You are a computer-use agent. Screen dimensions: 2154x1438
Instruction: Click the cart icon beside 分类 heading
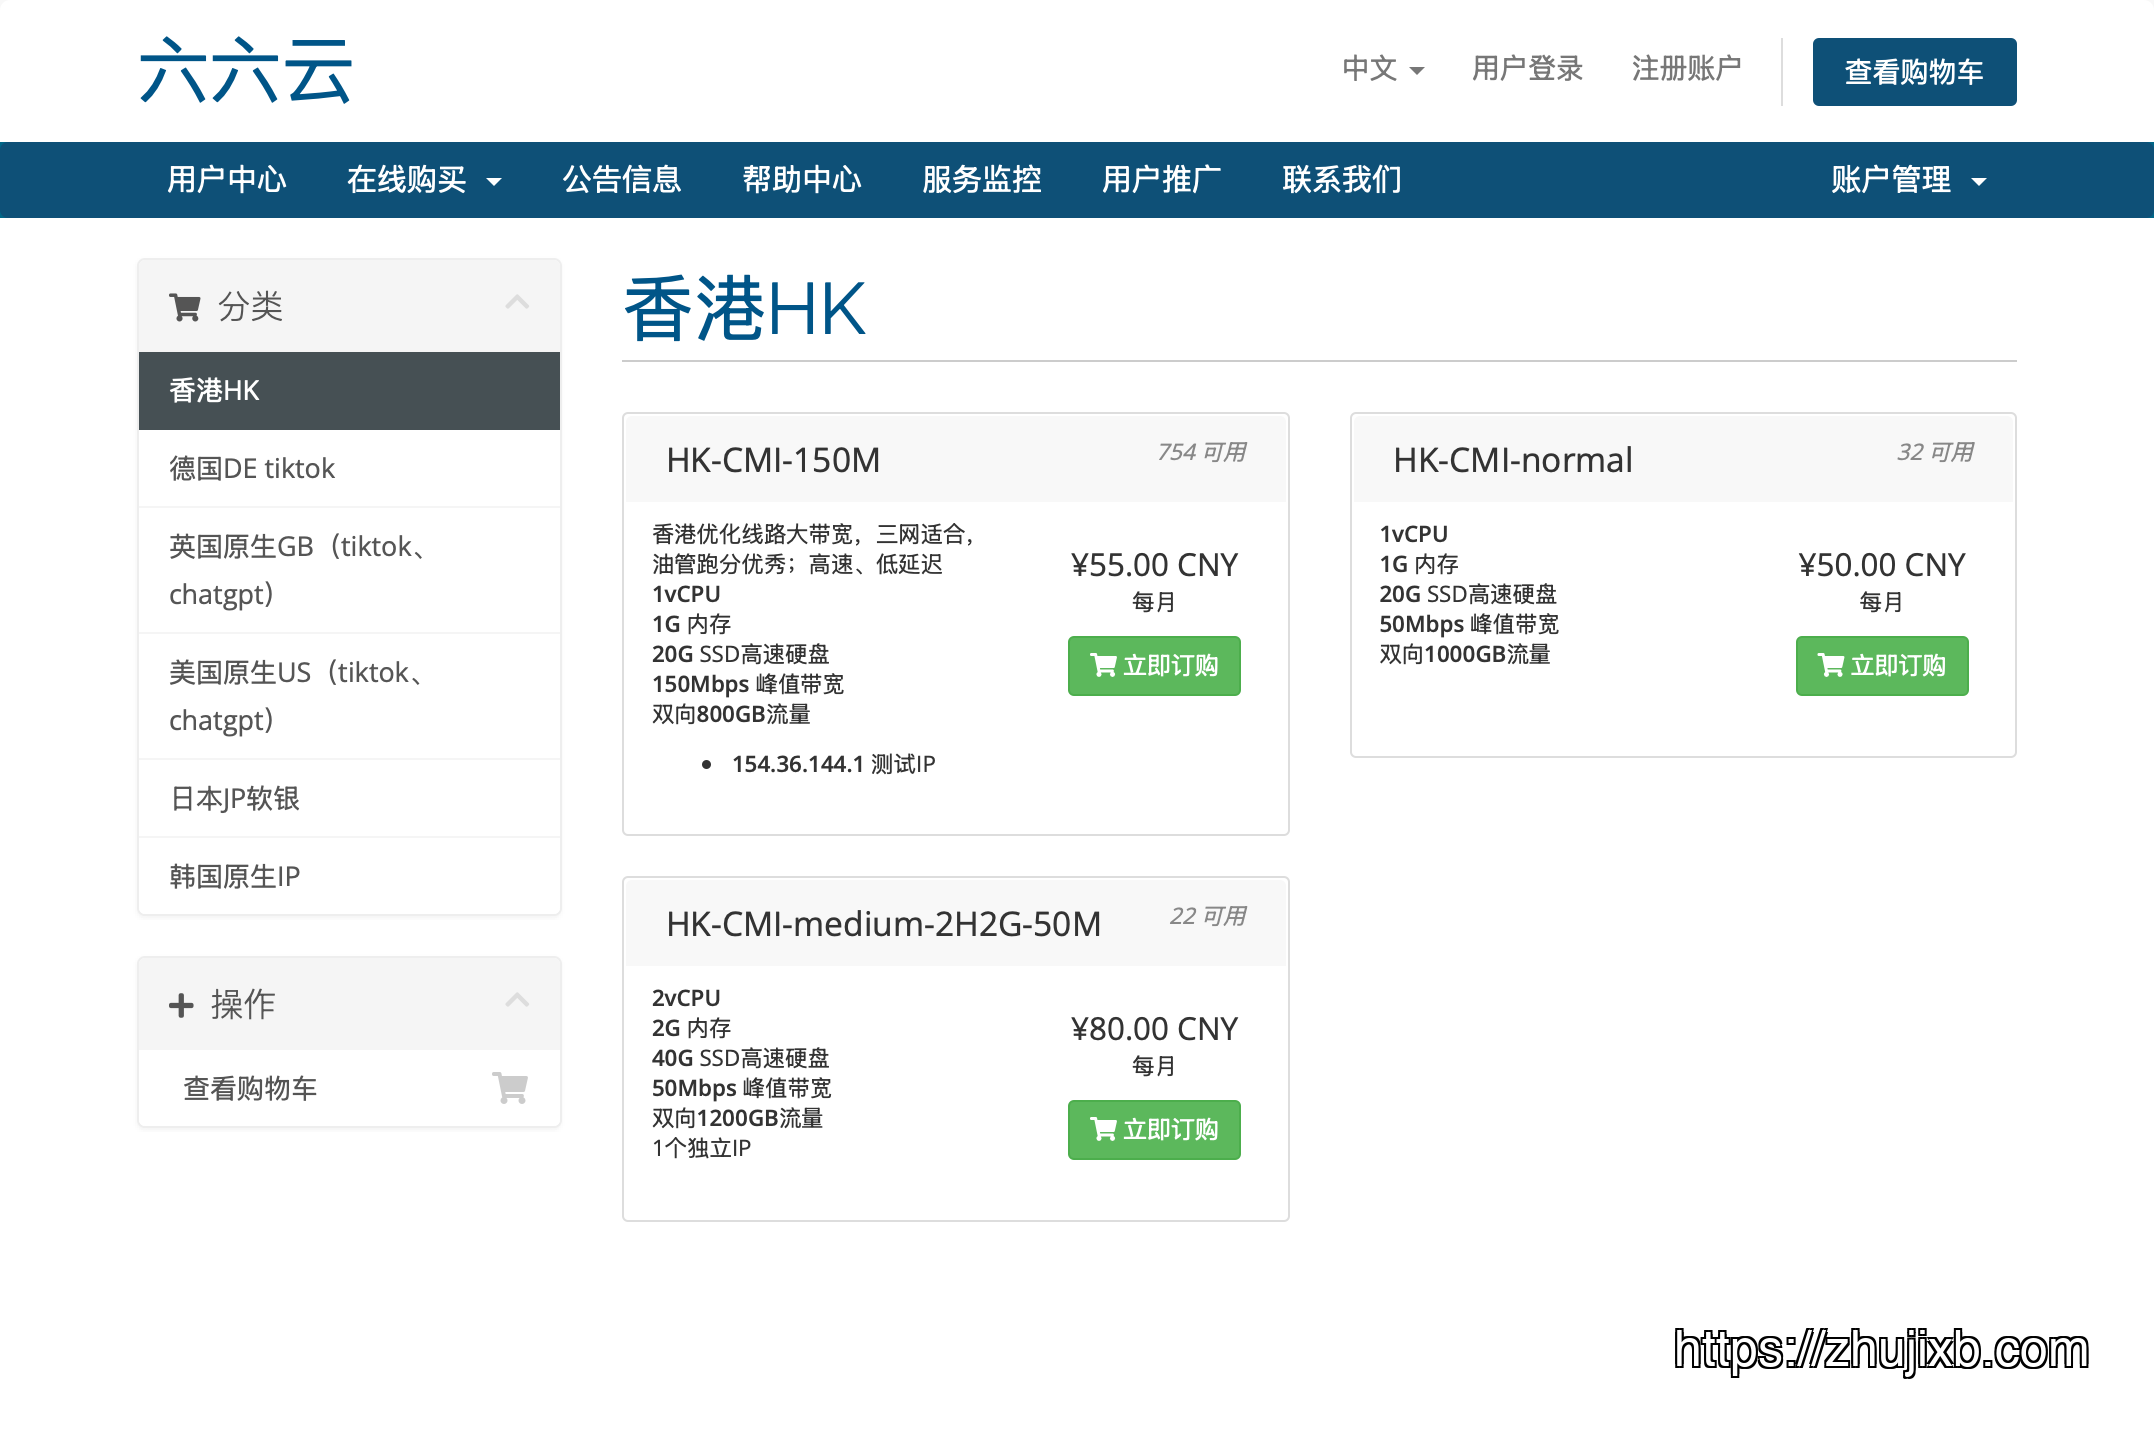tap(185, 307)
